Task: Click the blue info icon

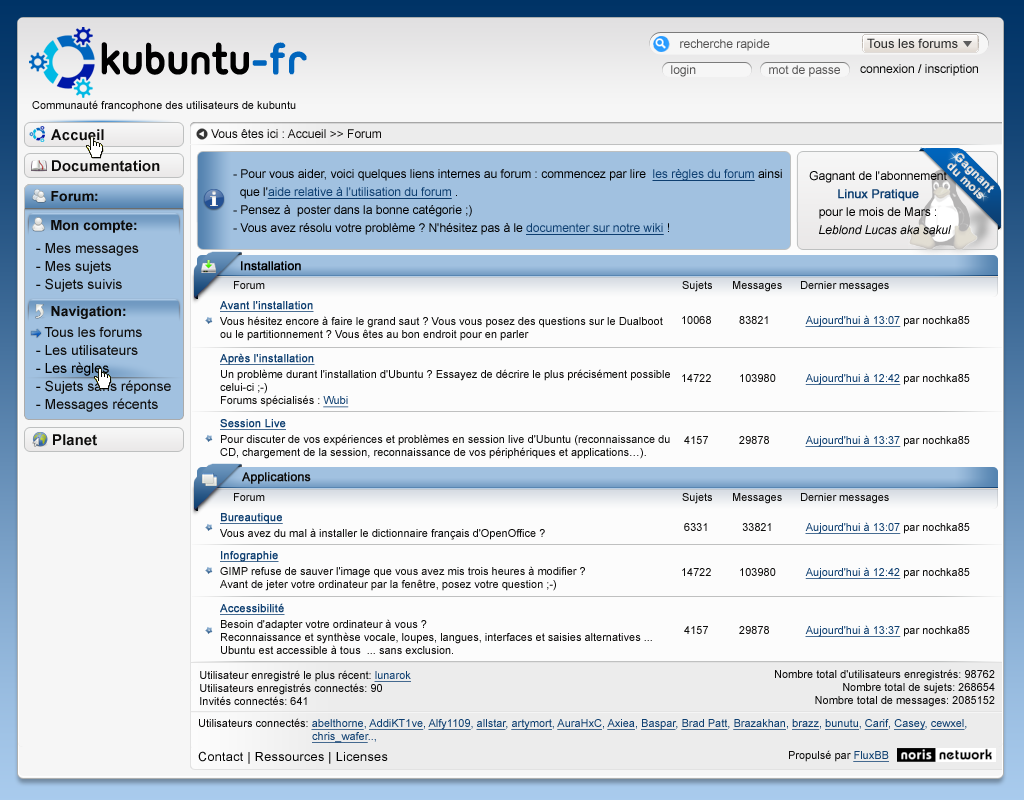Action: (x=213, y=199)
